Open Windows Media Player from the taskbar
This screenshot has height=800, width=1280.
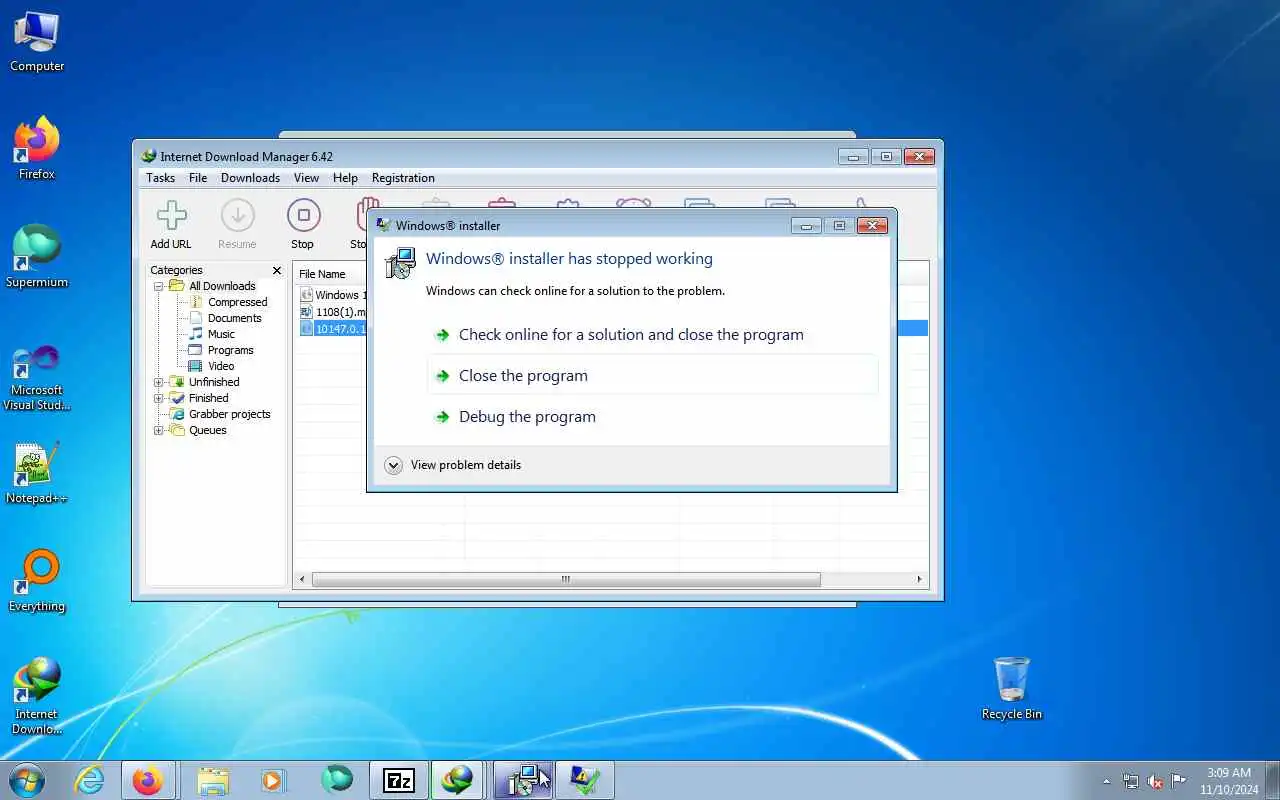click(x=273, y=780)
